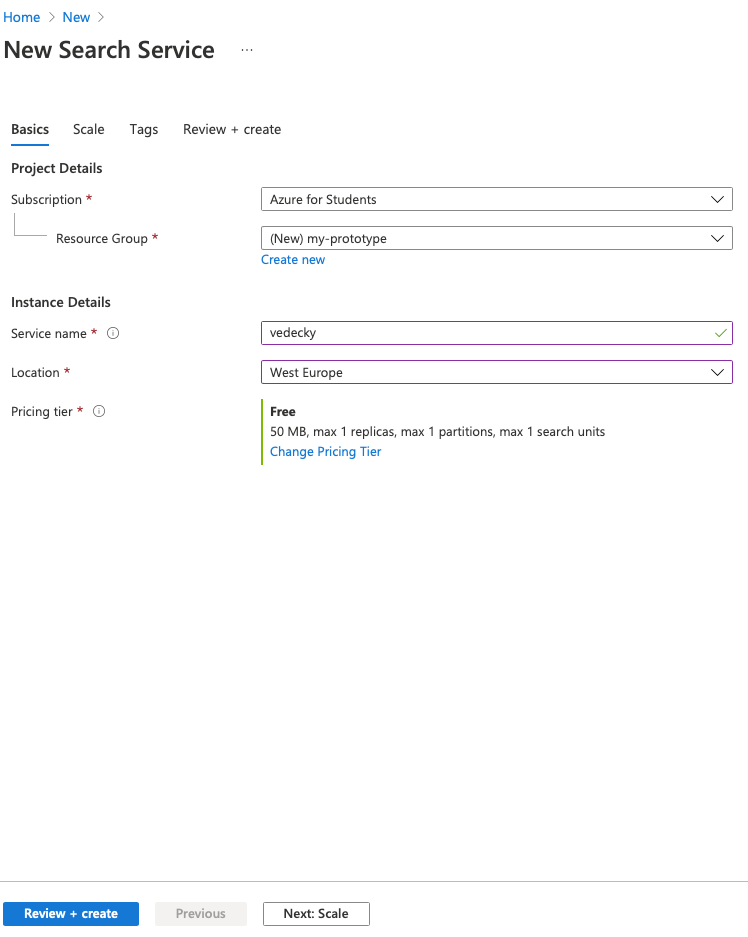This screenshot has width=748, height=937.
Task: Click the Home breadcrumb link
Action: click(x=22, y=17)
